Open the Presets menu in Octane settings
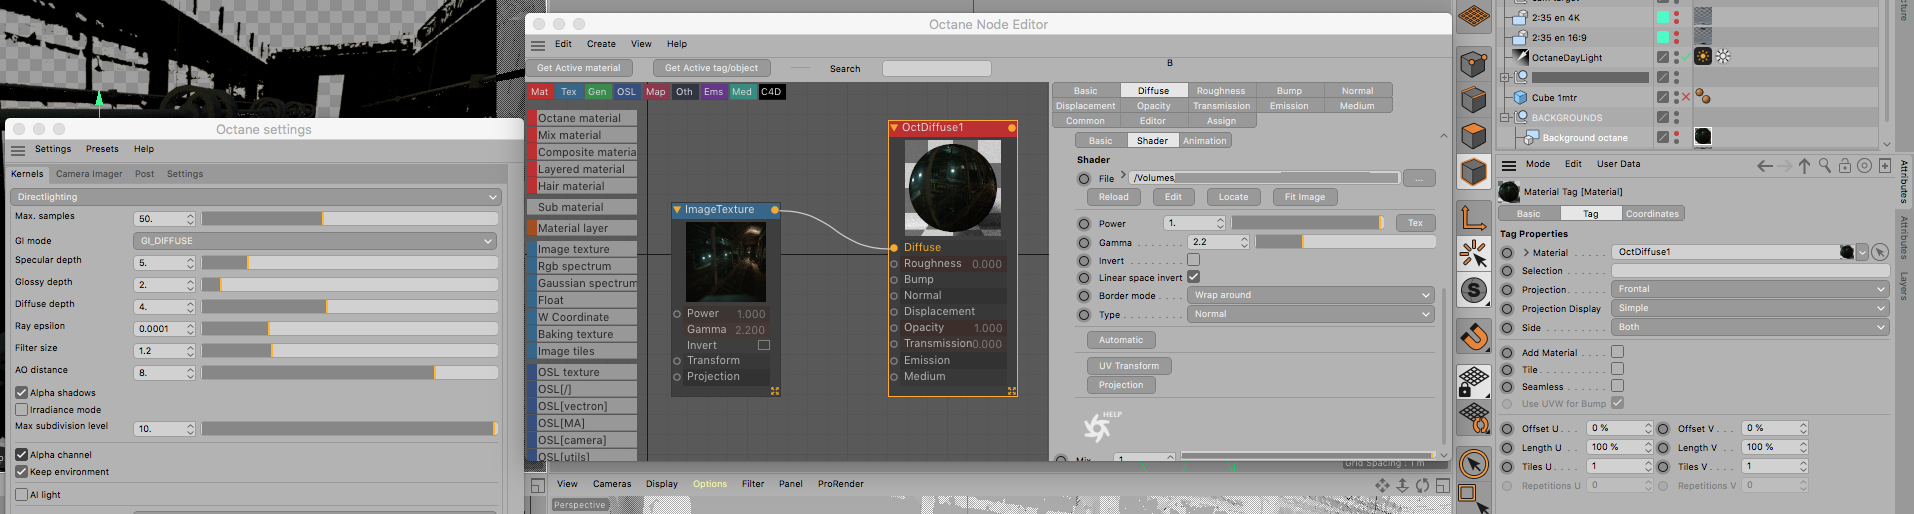This screenshot has height=514, width=1914. point(102,149)
